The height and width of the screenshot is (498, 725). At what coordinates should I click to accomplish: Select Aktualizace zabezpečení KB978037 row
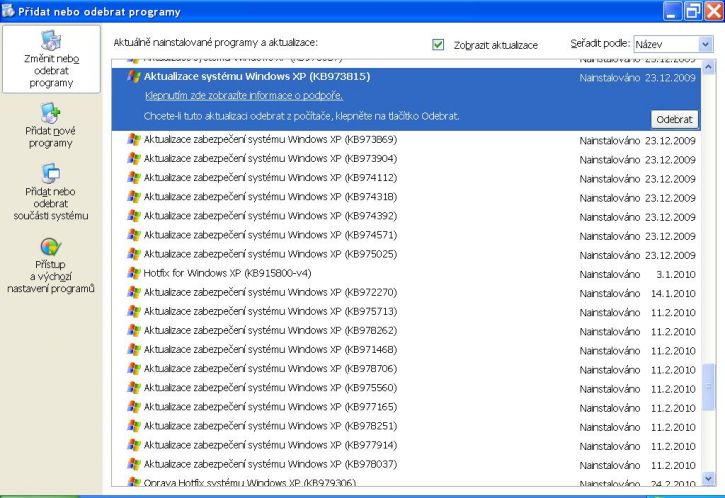click(406, 465)
